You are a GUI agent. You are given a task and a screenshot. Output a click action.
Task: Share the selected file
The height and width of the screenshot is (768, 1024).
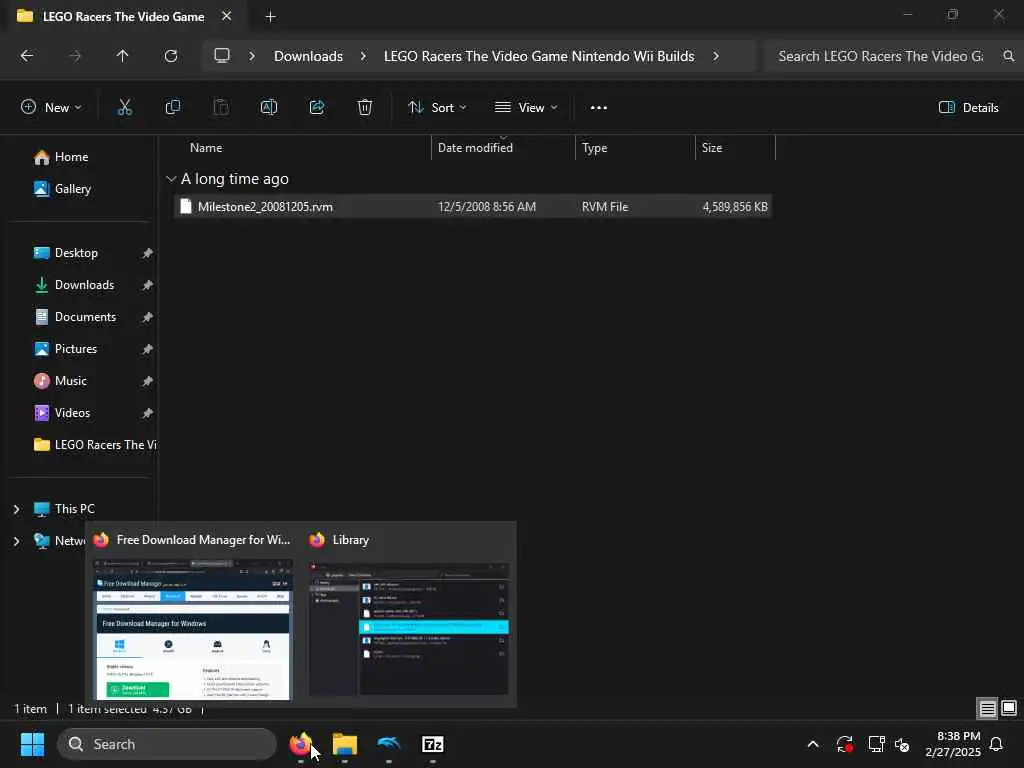[x=317, y=107]
